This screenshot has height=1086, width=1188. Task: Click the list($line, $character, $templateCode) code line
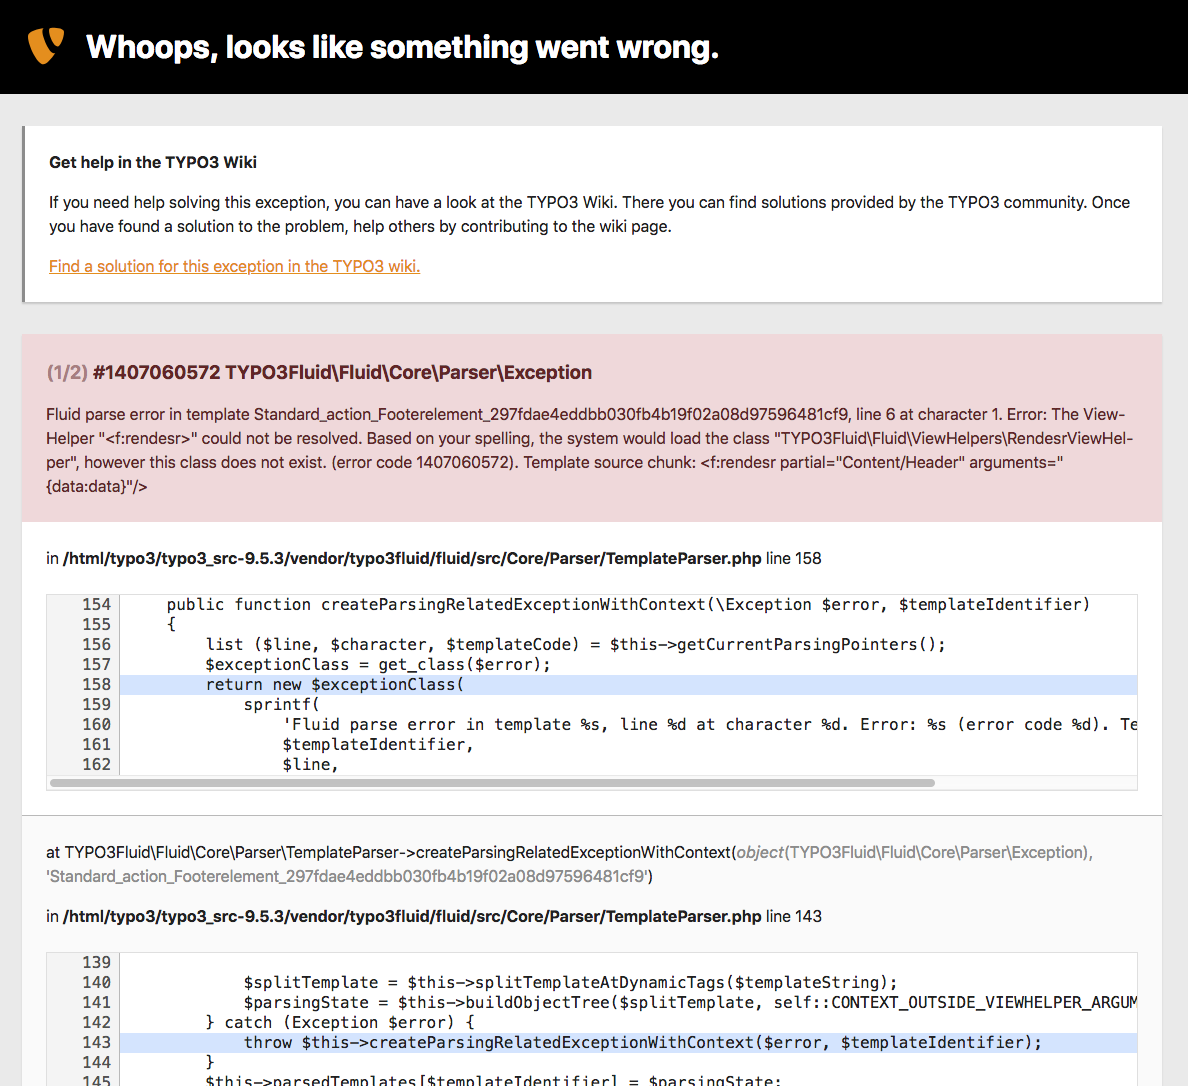click(575, 644)
